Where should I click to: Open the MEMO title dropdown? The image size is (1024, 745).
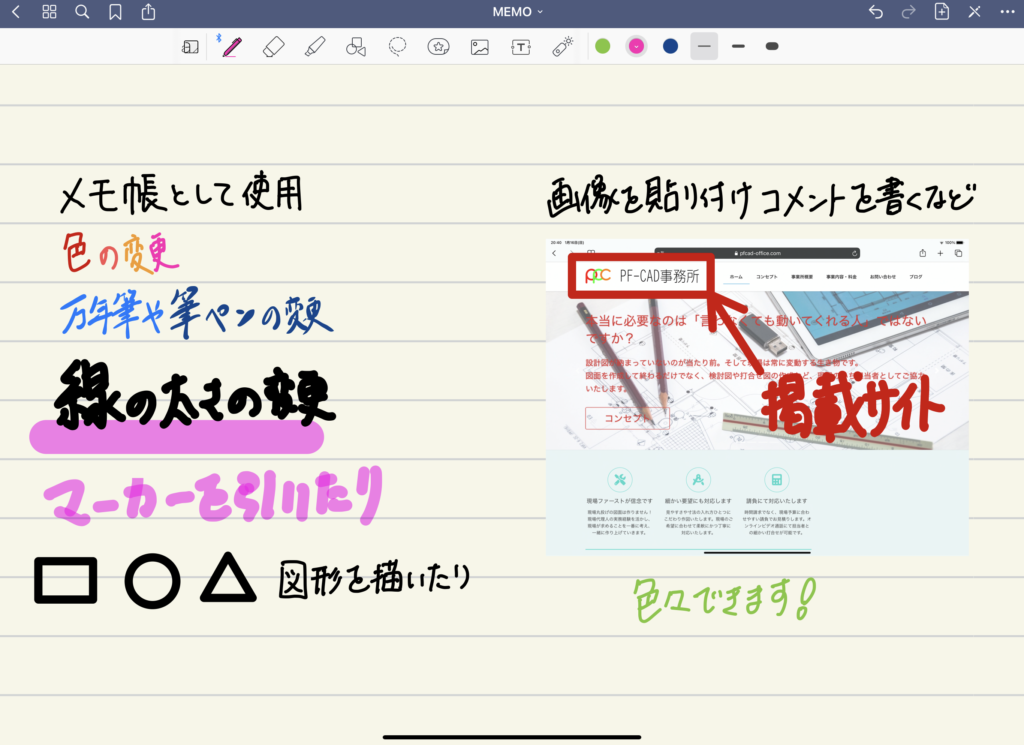click(x=518, y=12)
